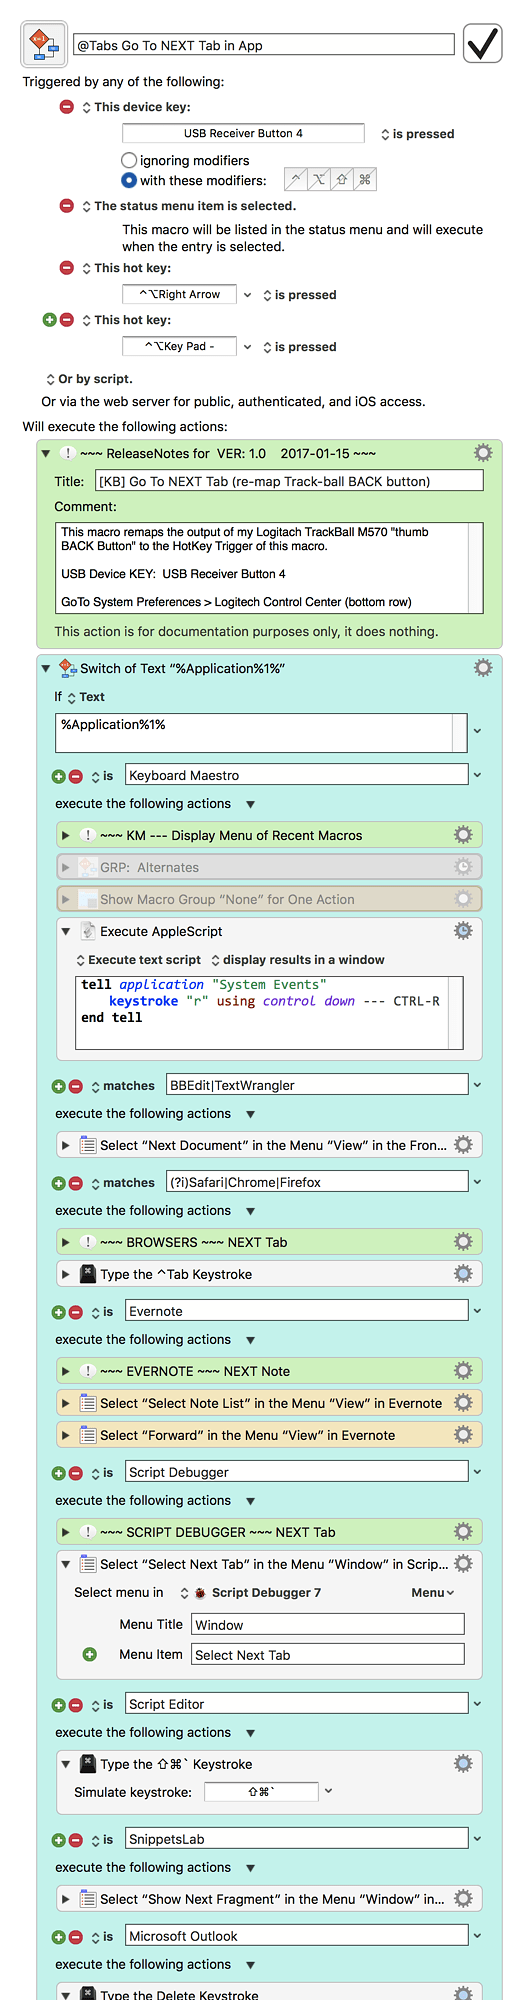This screenshot has height=2000, width=523.
Task: Open gear menu for SCRIPT DEBUGGER NEXT Tab comment
Action: click(463, 1532)
